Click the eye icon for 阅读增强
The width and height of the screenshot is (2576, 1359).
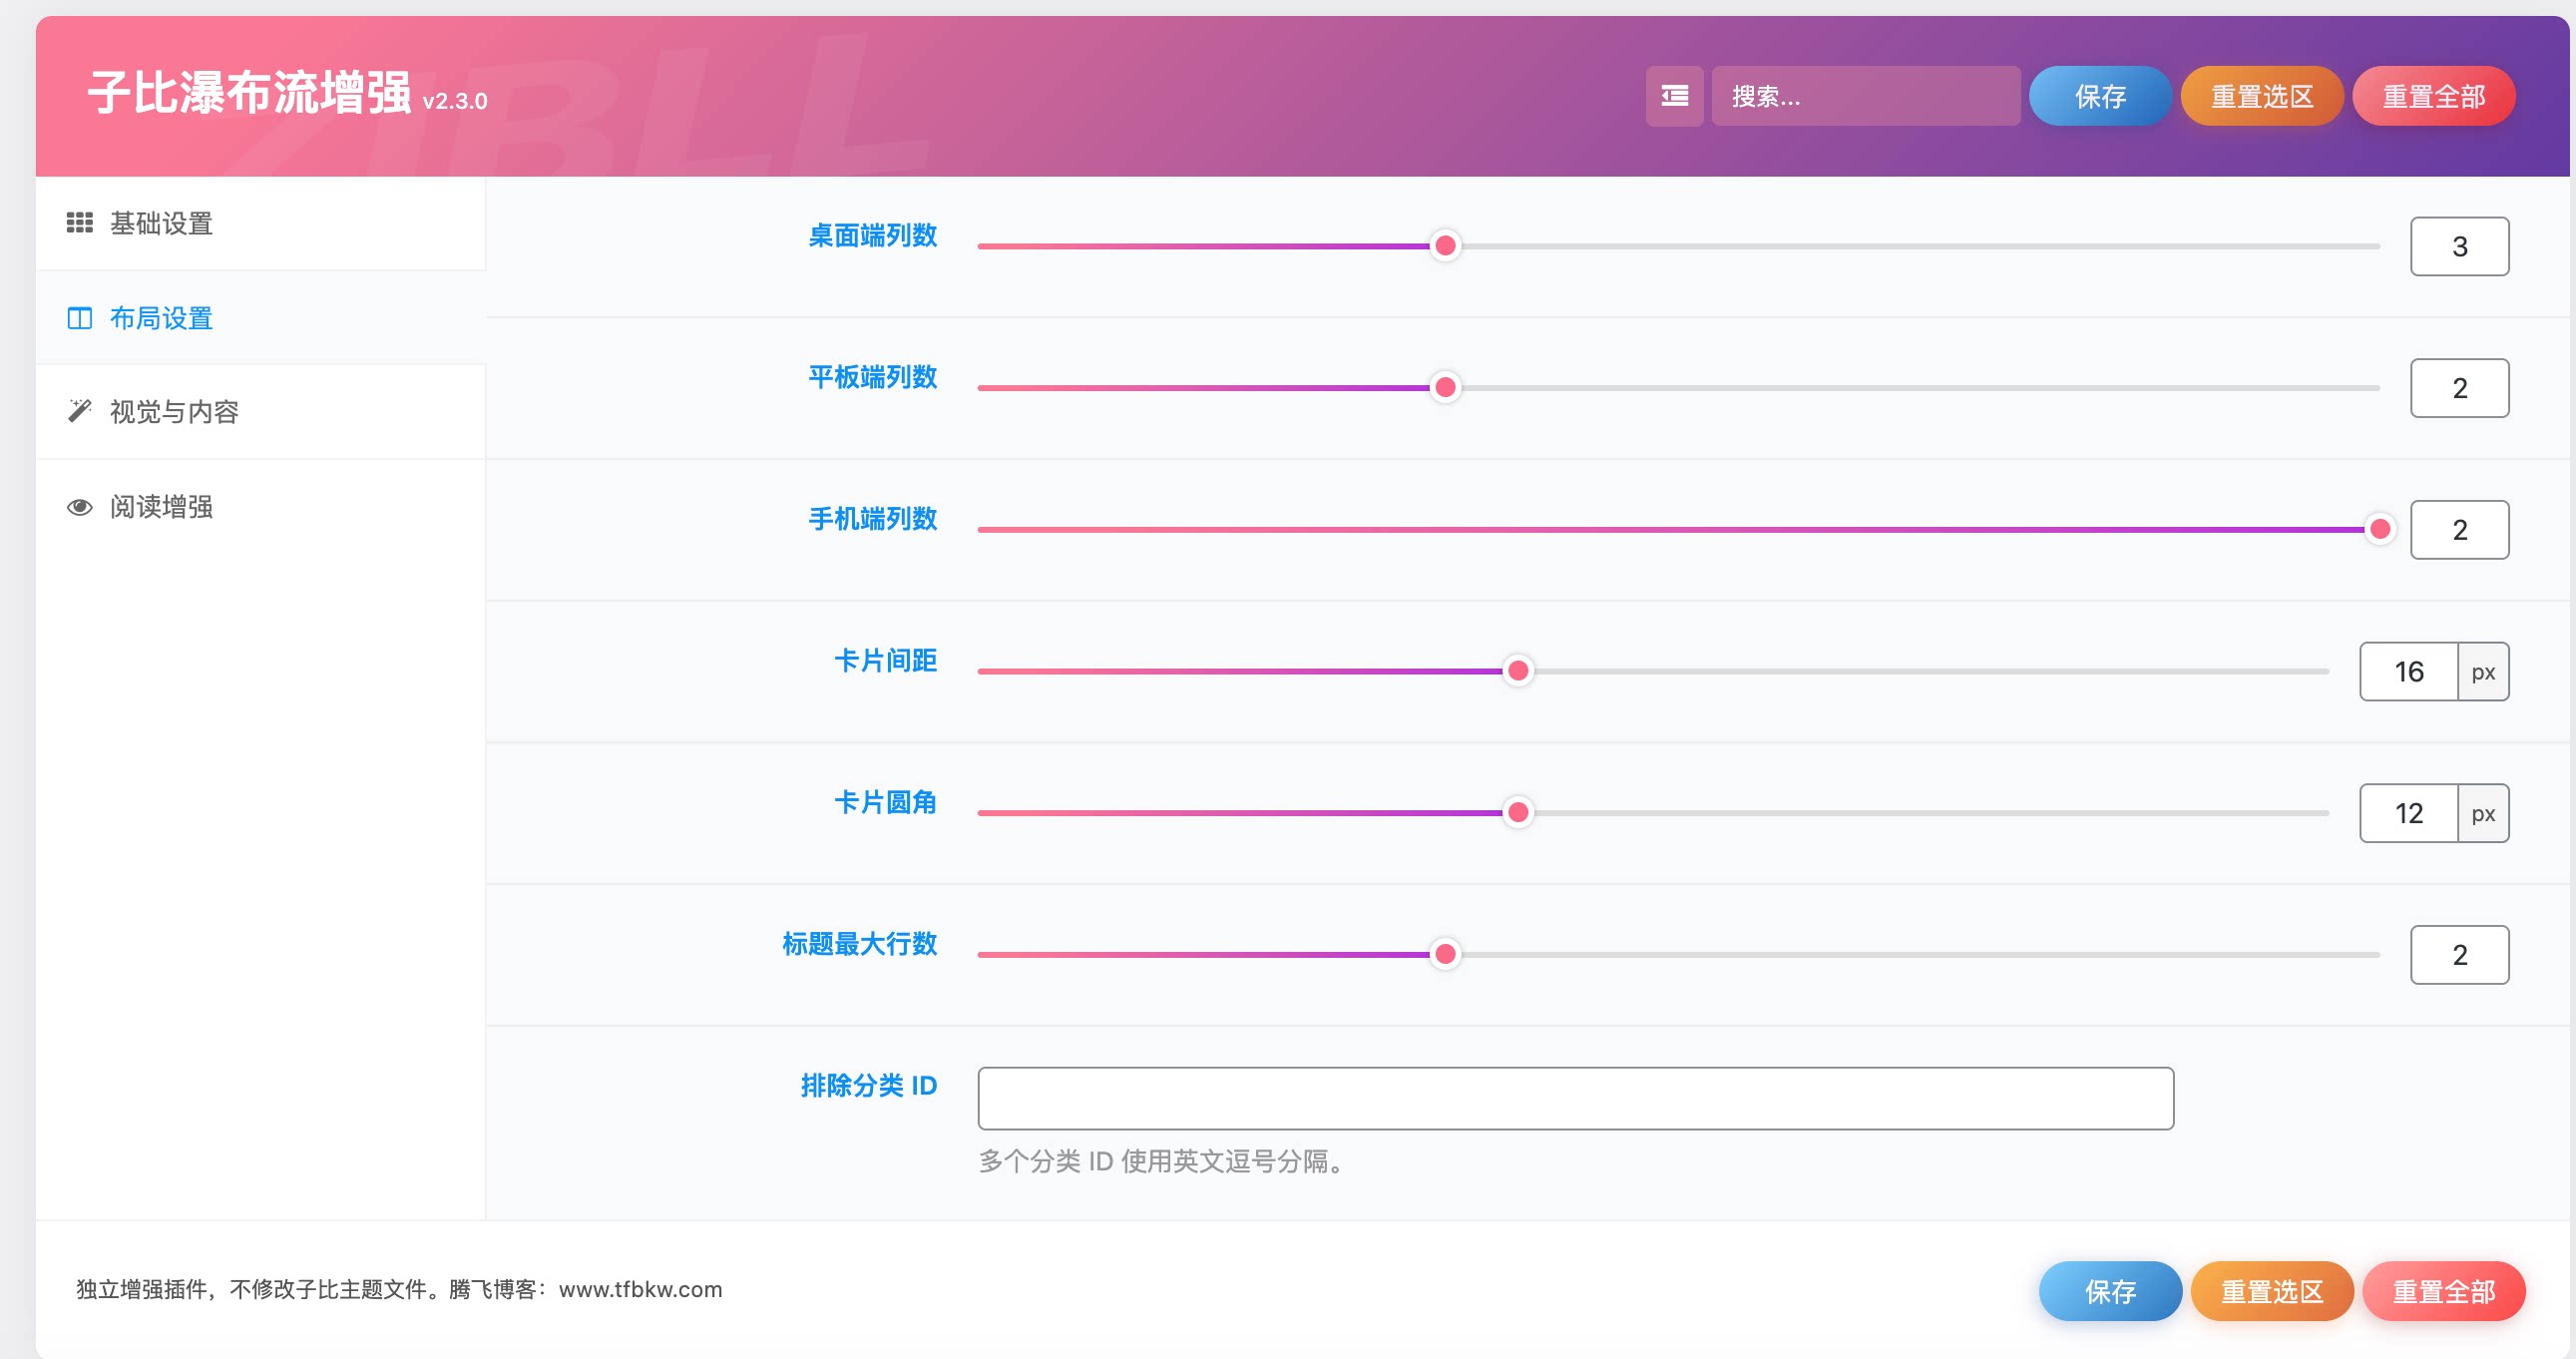click(x=80, y=507)
